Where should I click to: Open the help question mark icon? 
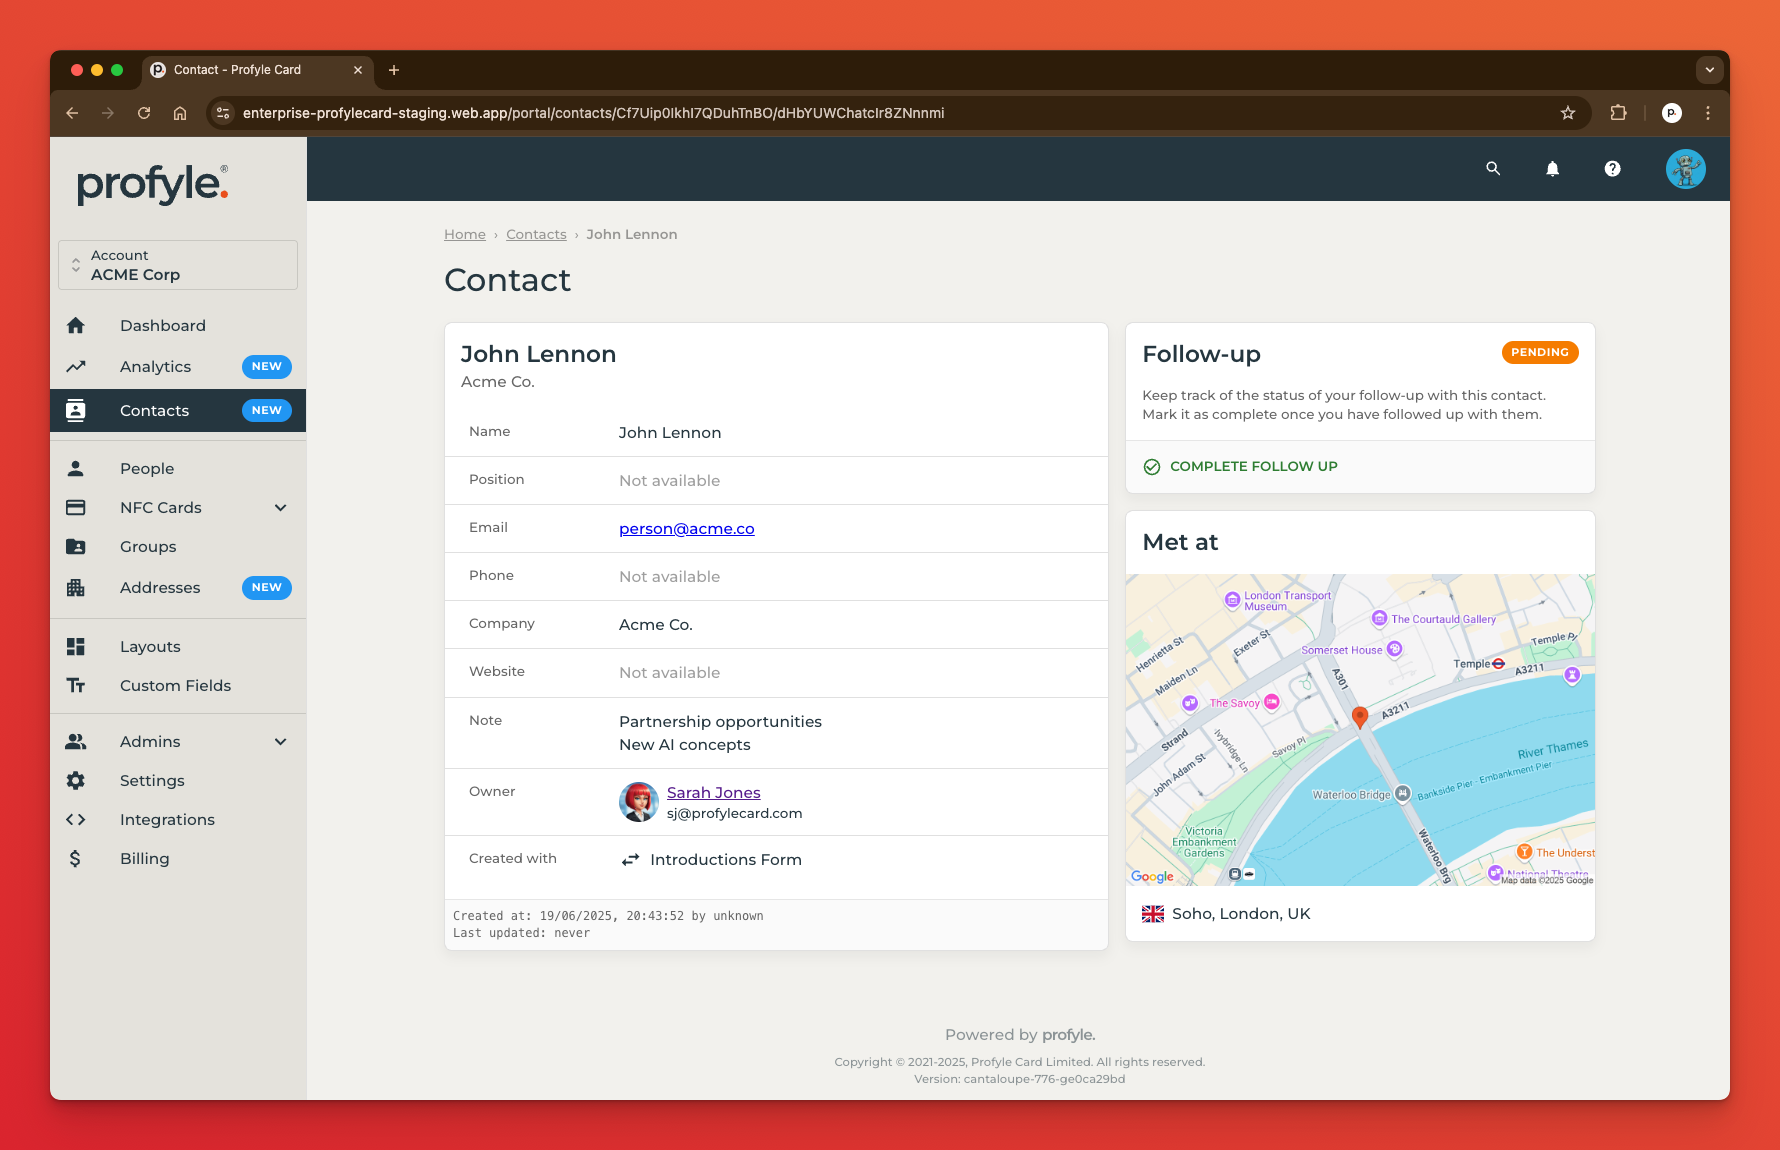1613,169
